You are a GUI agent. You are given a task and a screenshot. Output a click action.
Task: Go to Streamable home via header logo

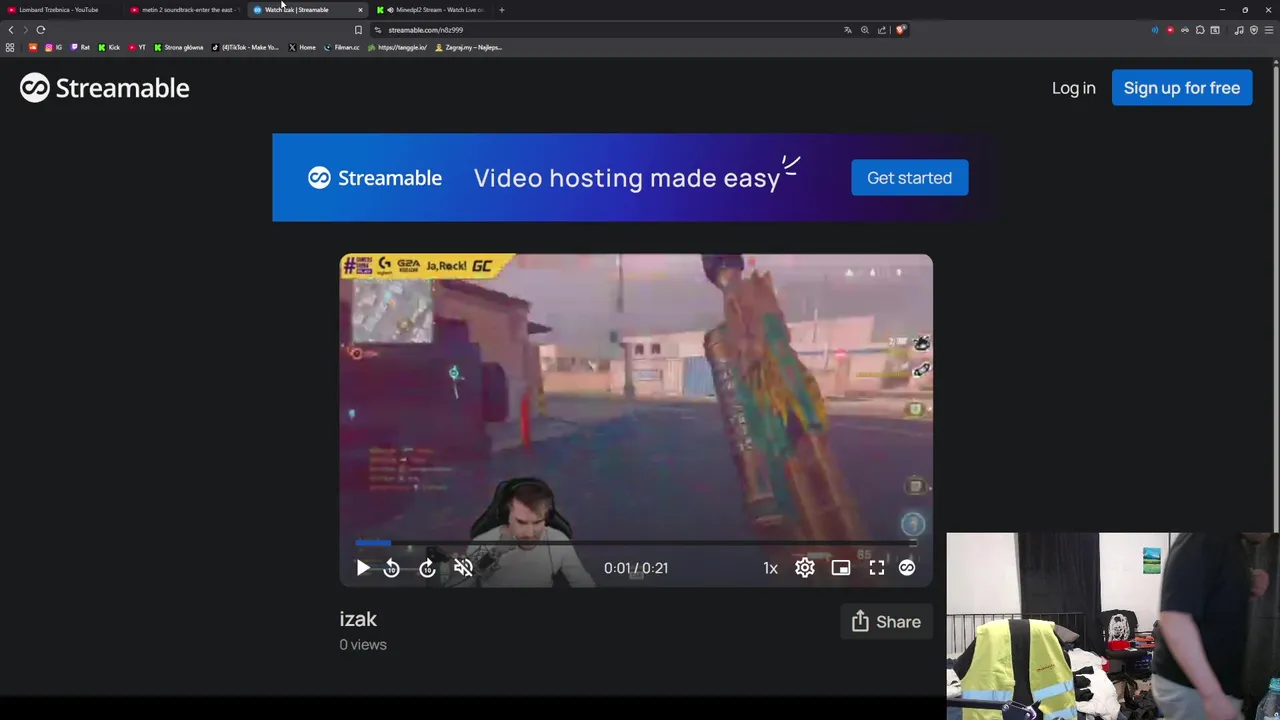[x=104, y=88]
